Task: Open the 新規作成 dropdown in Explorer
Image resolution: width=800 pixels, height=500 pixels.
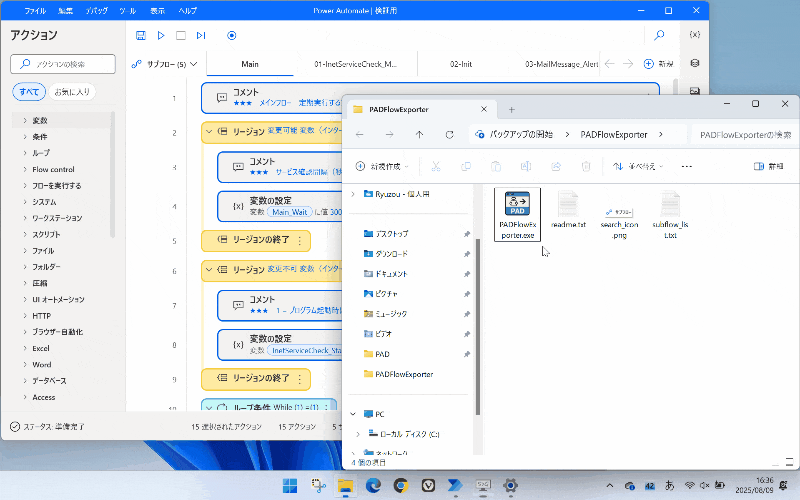Action: click(x=382, y=166)
